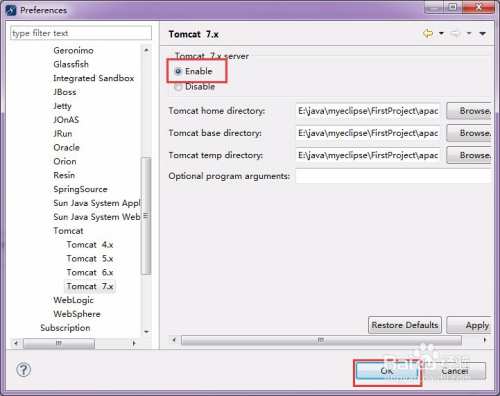Click the help question mark icon

point(24,370)
